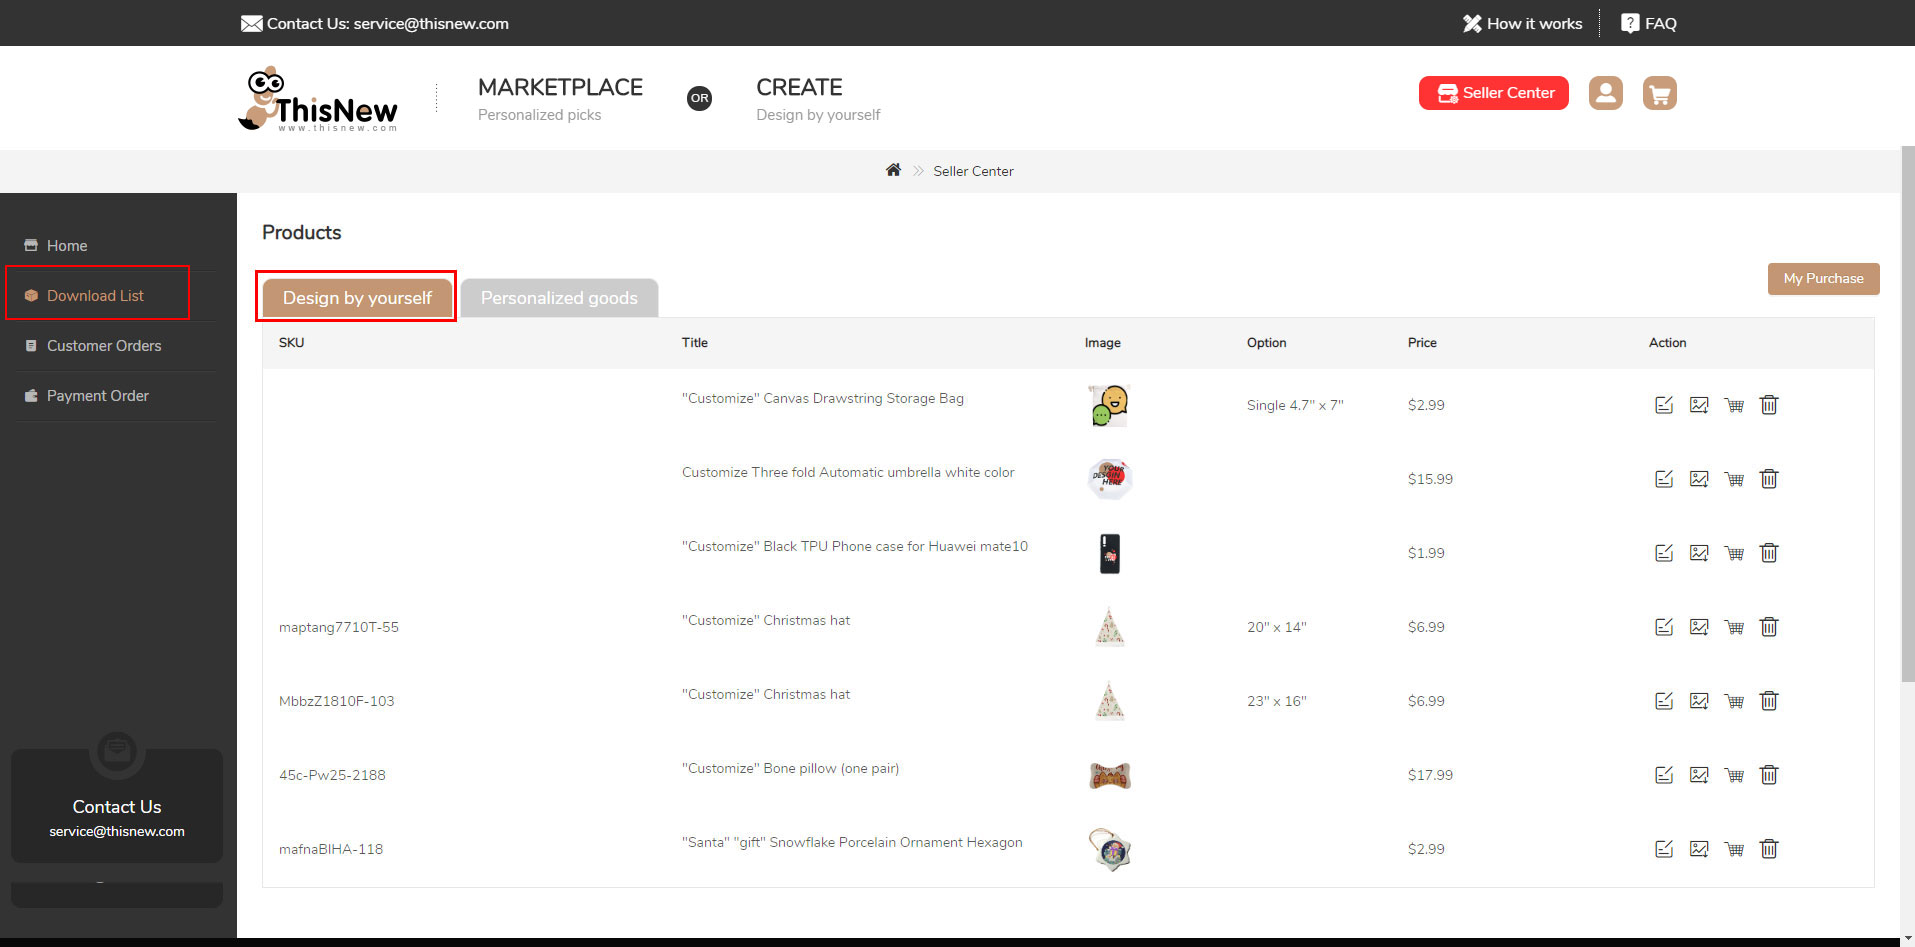Click the $15.99 price
1915x947 pixels.
click(1430, 479)
